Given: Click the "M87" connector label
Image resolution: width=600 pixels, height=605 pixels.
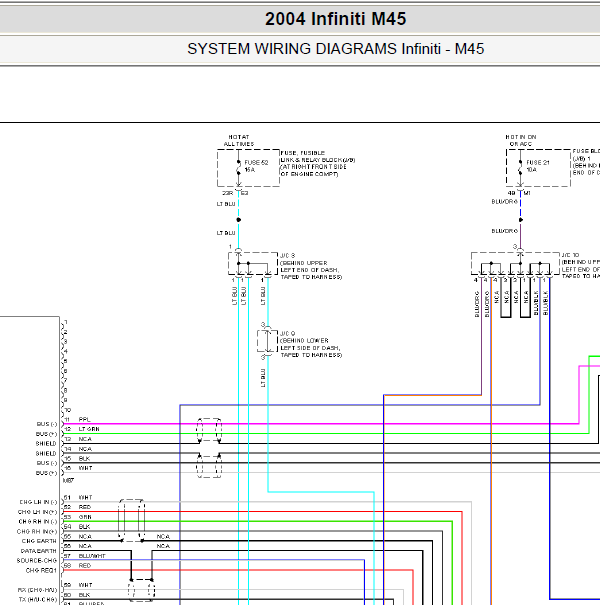Looking at the screenshot, I should [x=68, y=480].
